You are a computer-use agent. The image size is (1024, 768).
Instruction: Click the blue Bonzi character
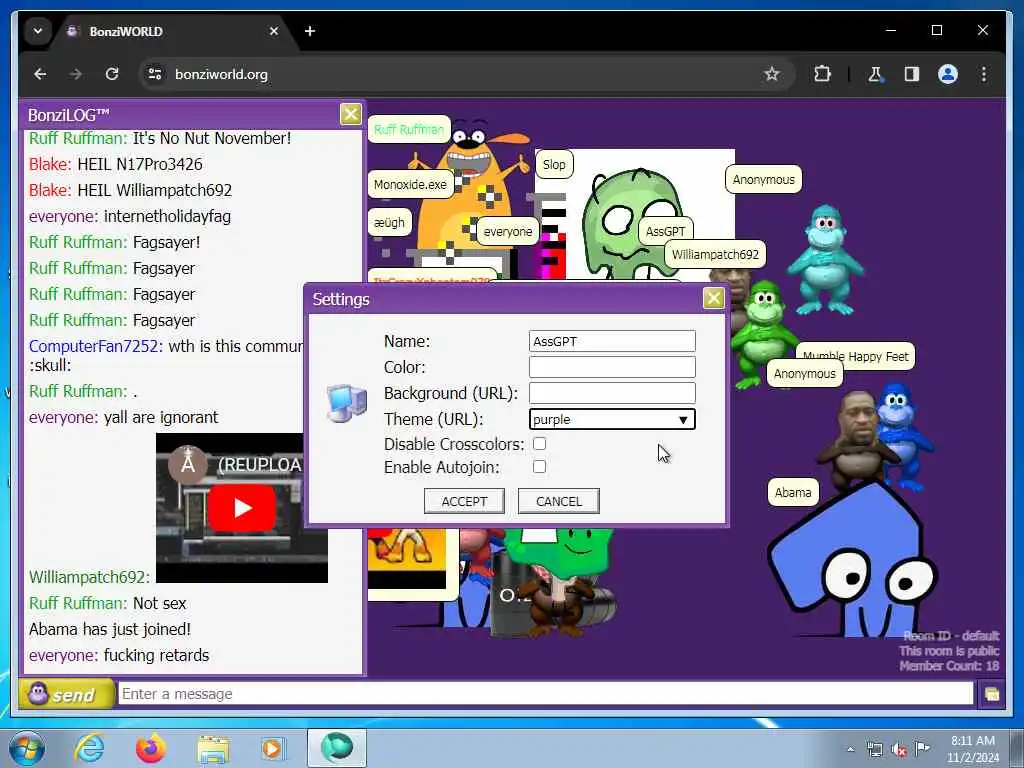pyautogui.click(x=904, y=434)
